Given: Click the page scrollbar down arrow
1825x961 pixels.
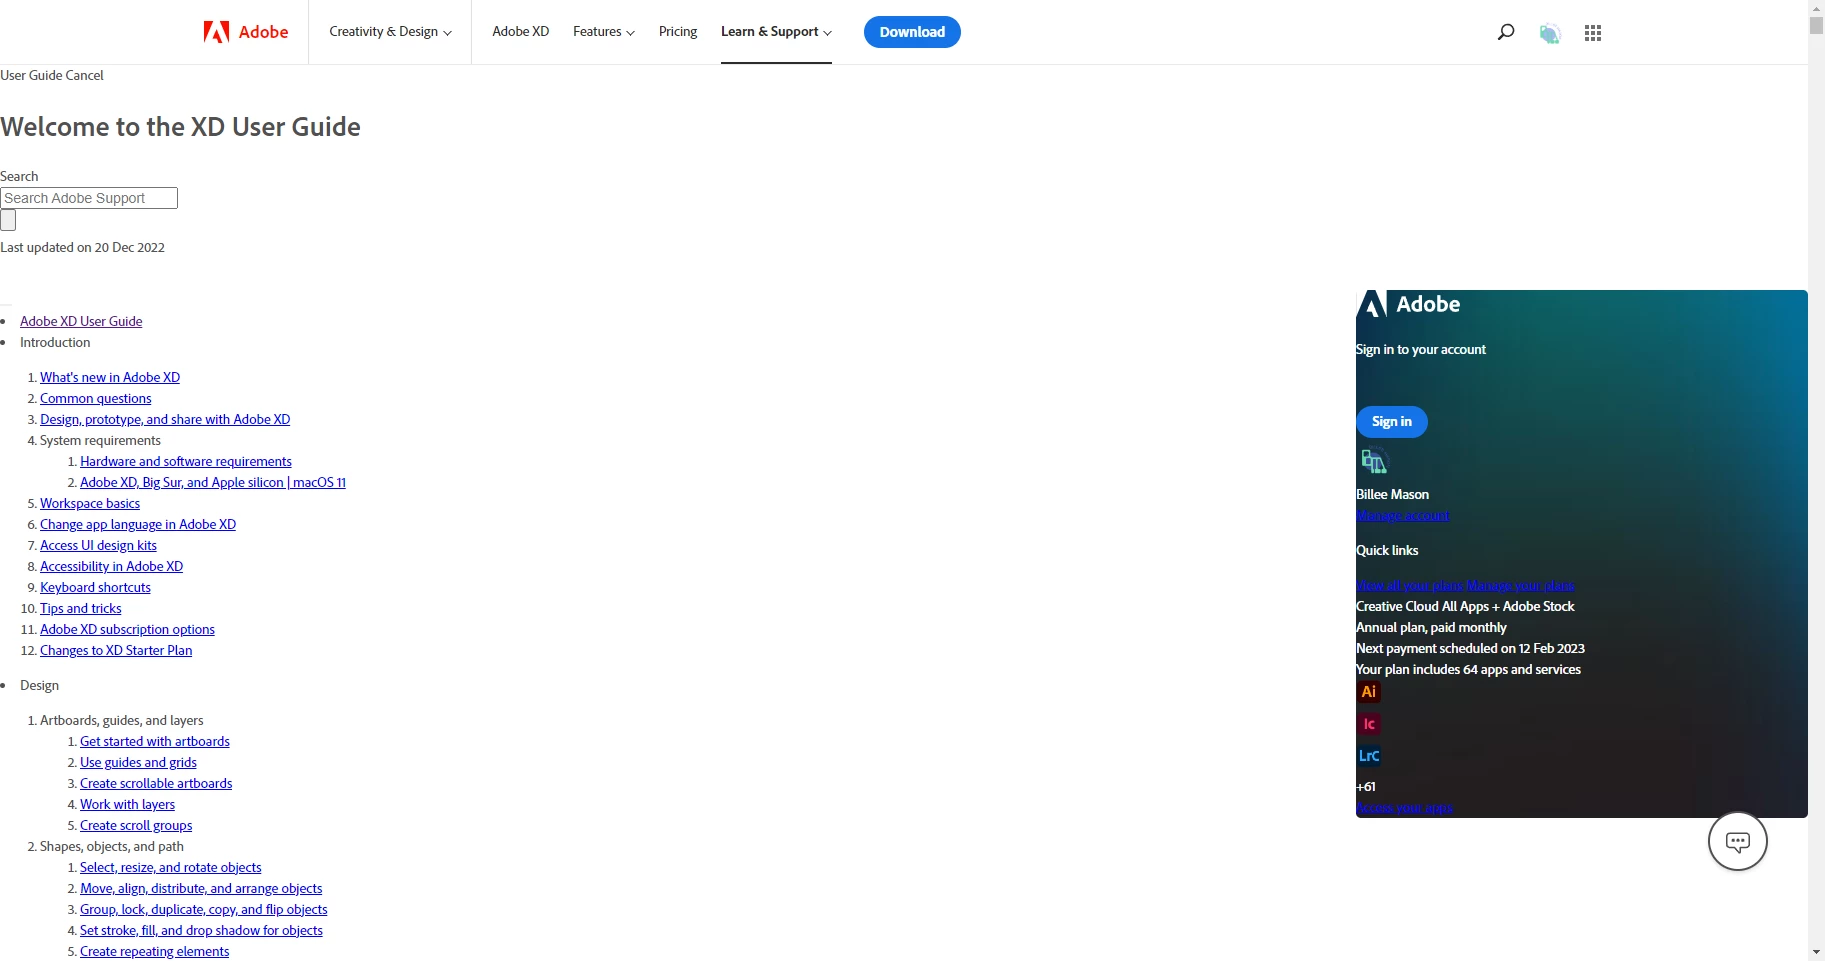Looking at the screenshot, I should click(1816, 952).
